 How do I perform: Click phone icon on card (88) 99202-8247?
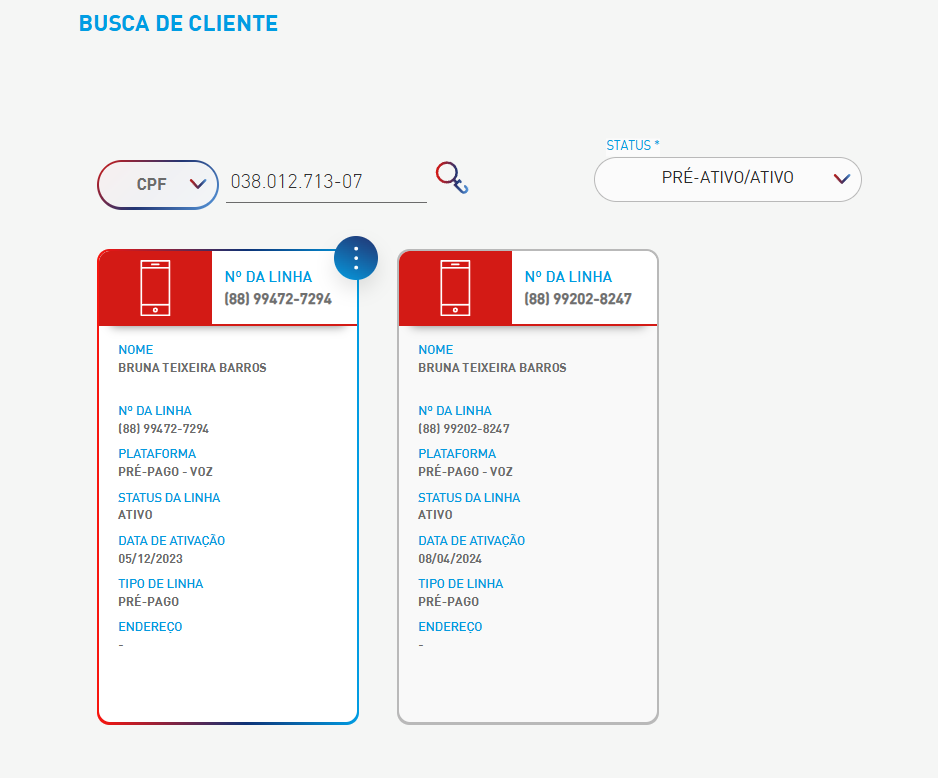point(455,288)
